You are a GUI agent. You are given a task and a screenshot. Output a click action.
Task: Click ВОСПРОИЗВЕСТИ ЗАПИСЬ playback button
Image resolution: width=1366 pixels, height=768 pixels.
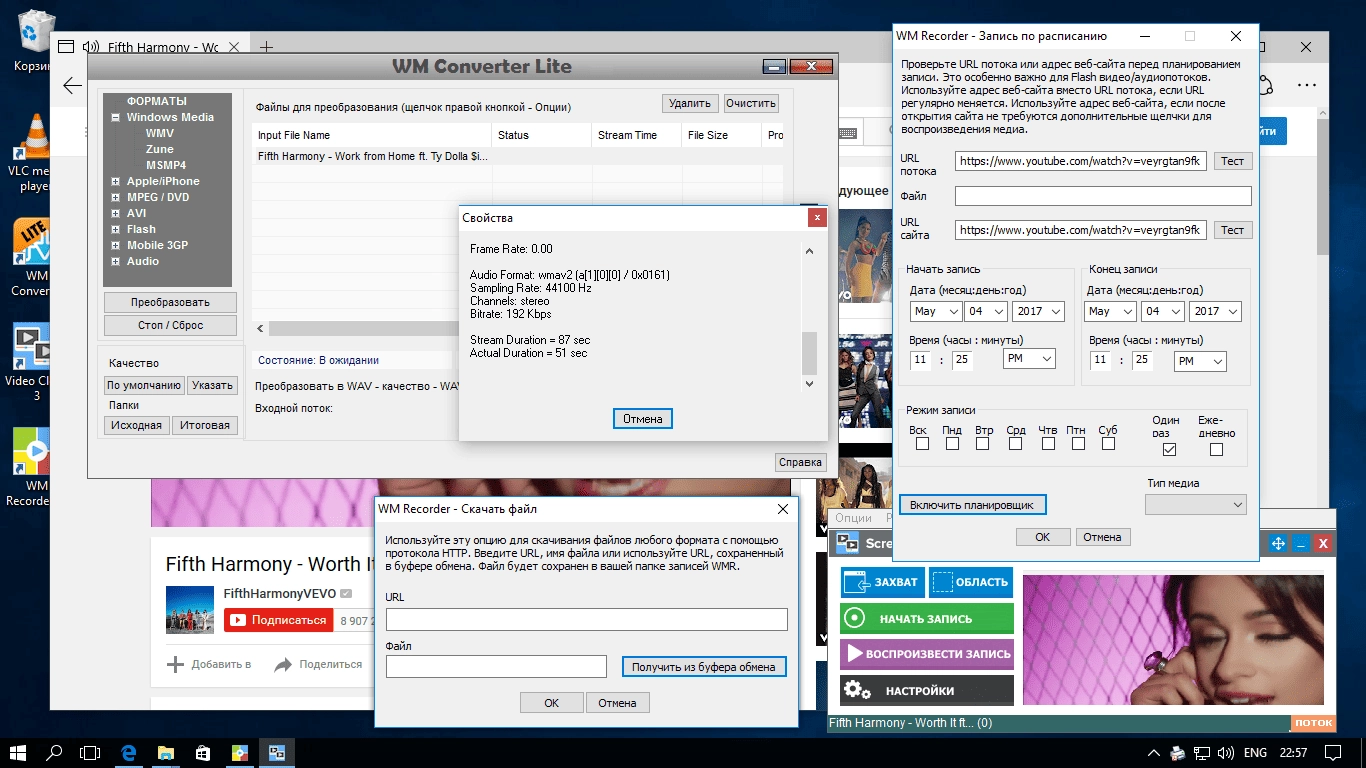927,654
